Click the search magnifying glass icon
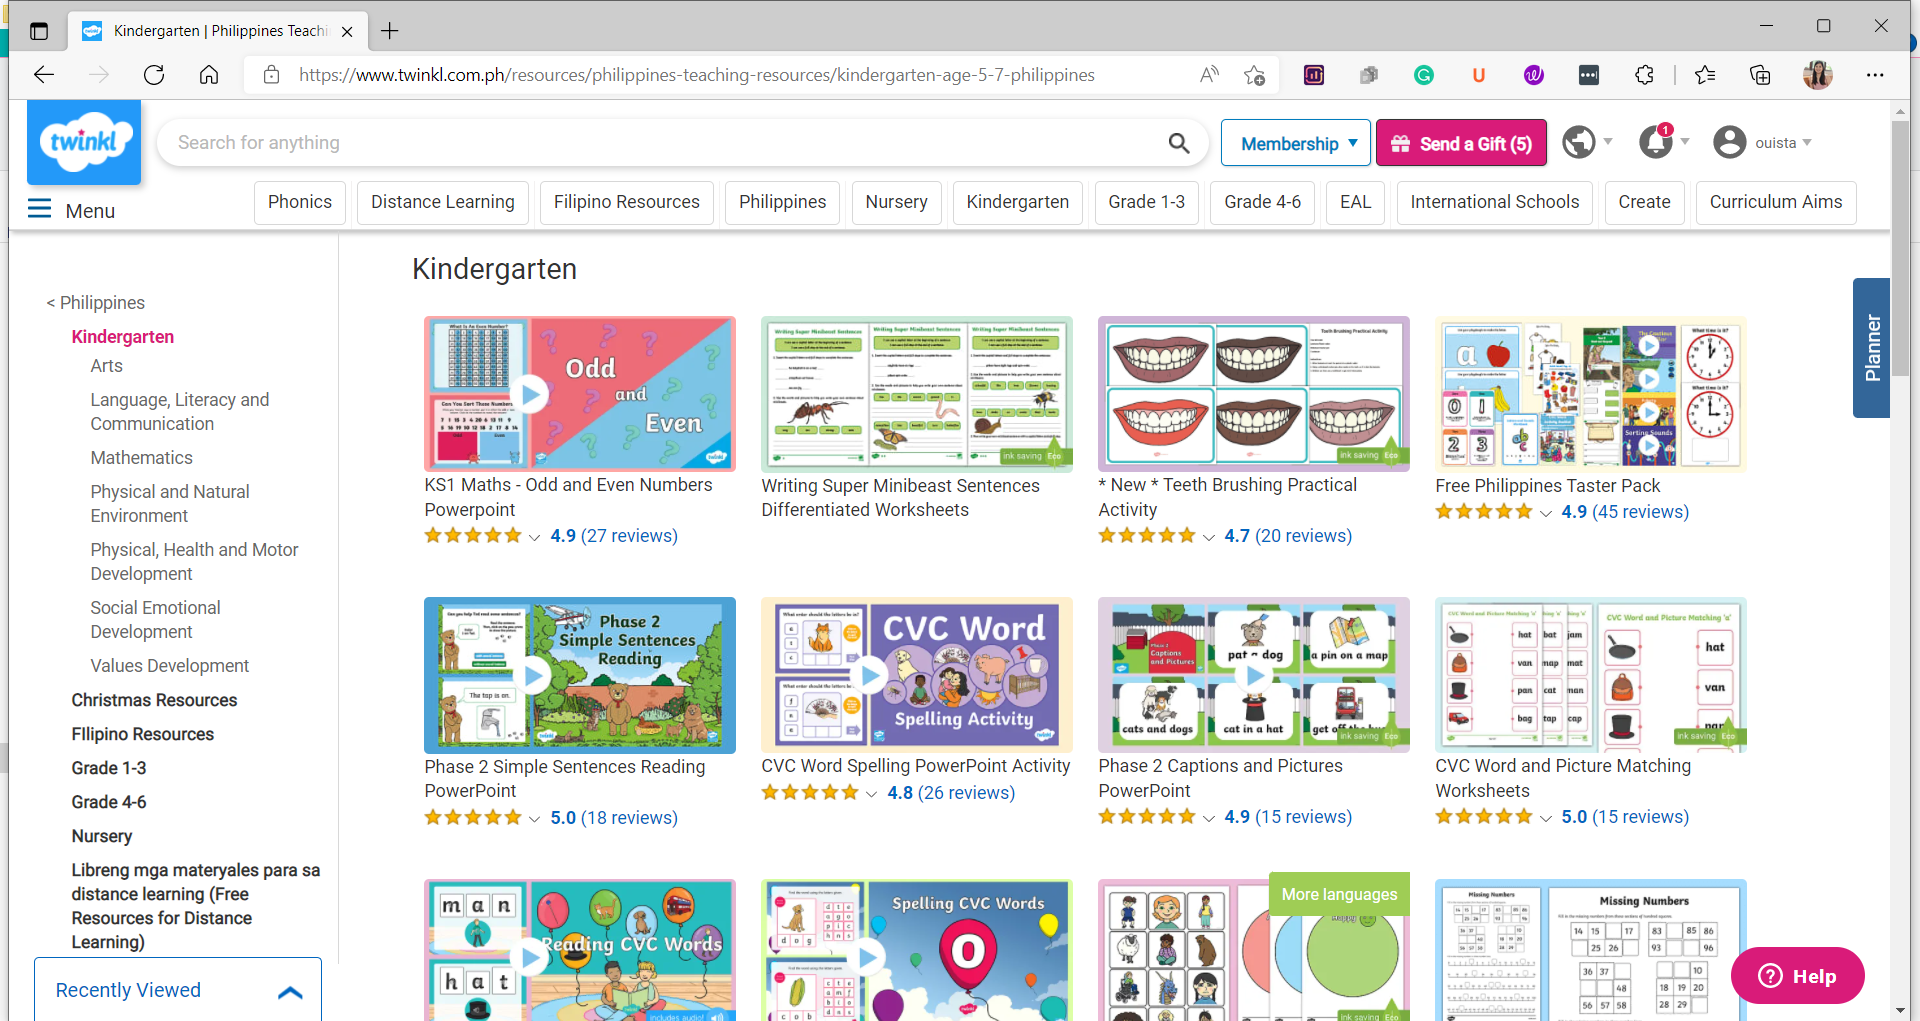 (x=1179, y=143)
